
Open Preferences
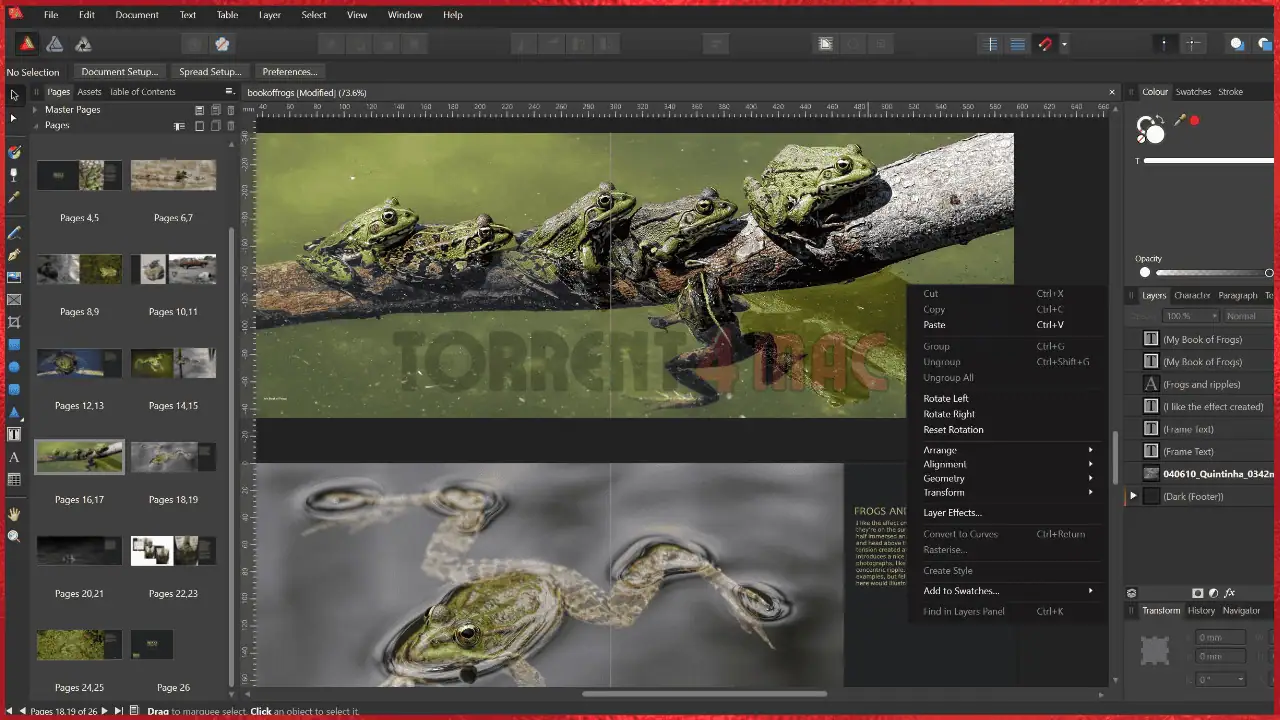click(x=289, y=71)
